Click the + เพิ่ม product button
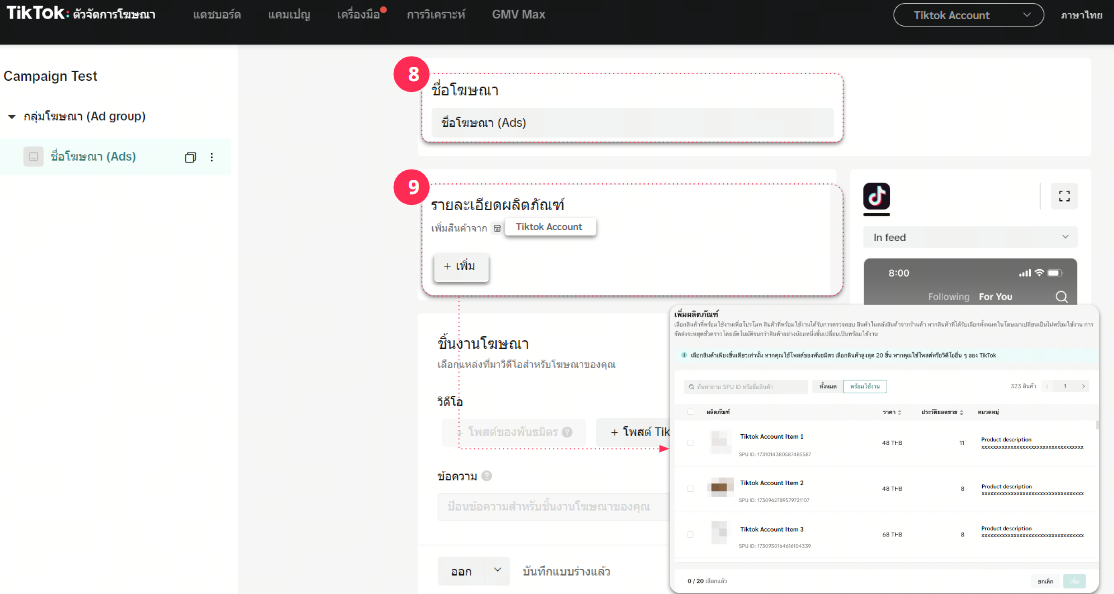Image resolution: width=1114 pixels, height=594 pixels. (461, 266)
